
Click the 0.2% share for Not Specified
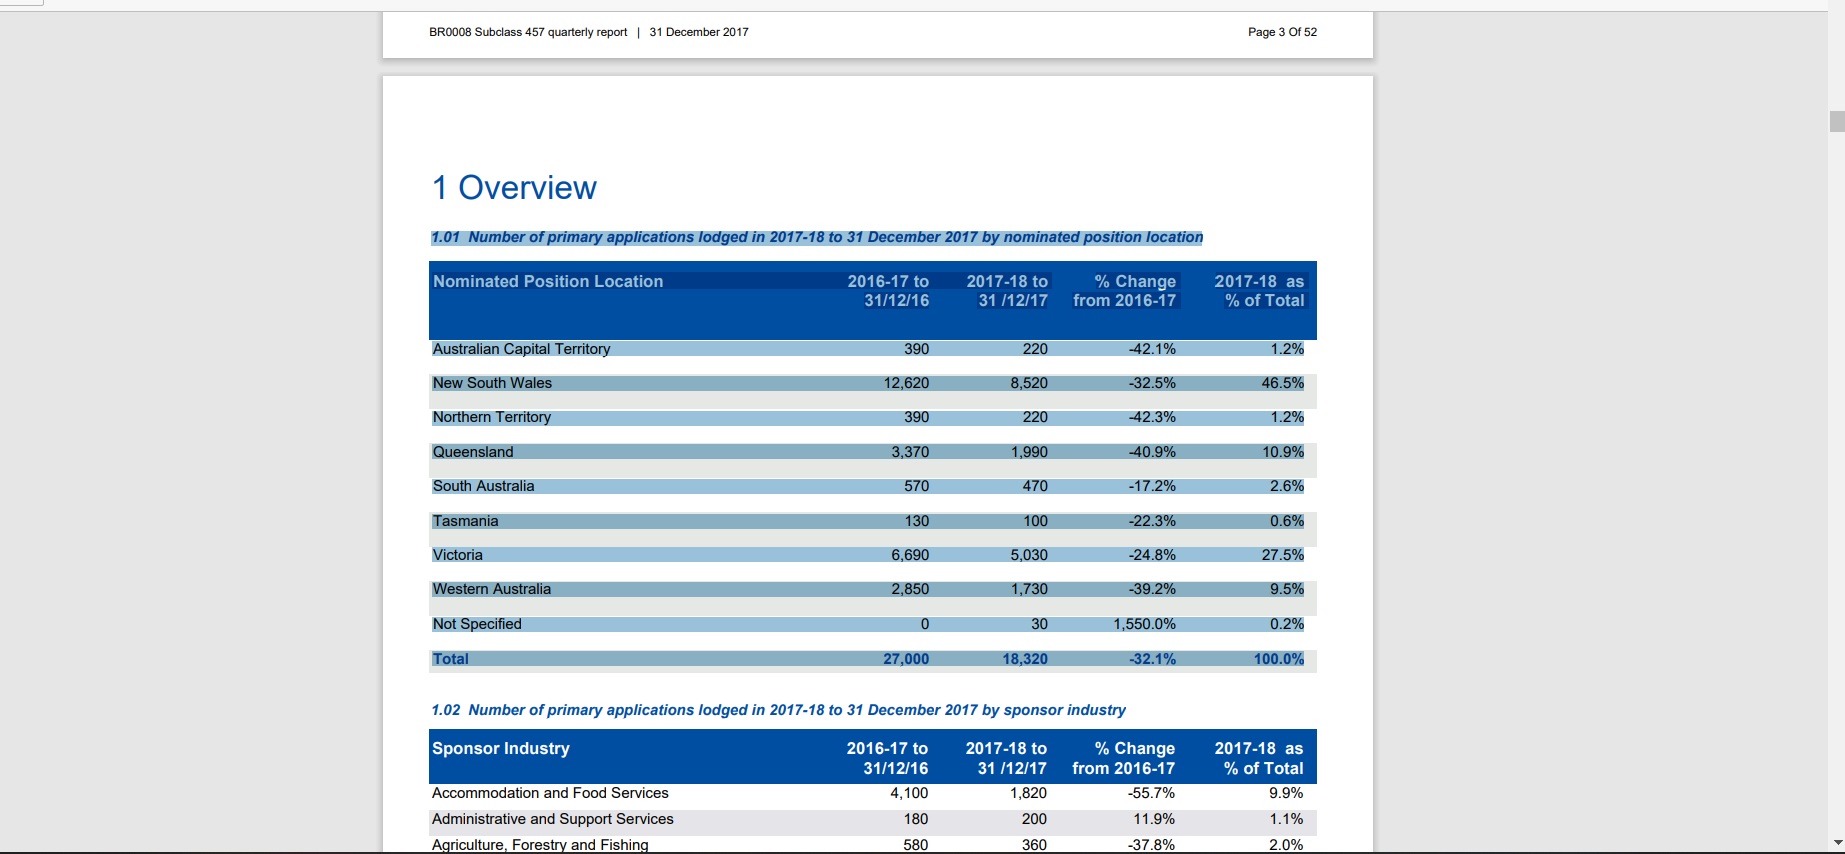click(1287, 624)
